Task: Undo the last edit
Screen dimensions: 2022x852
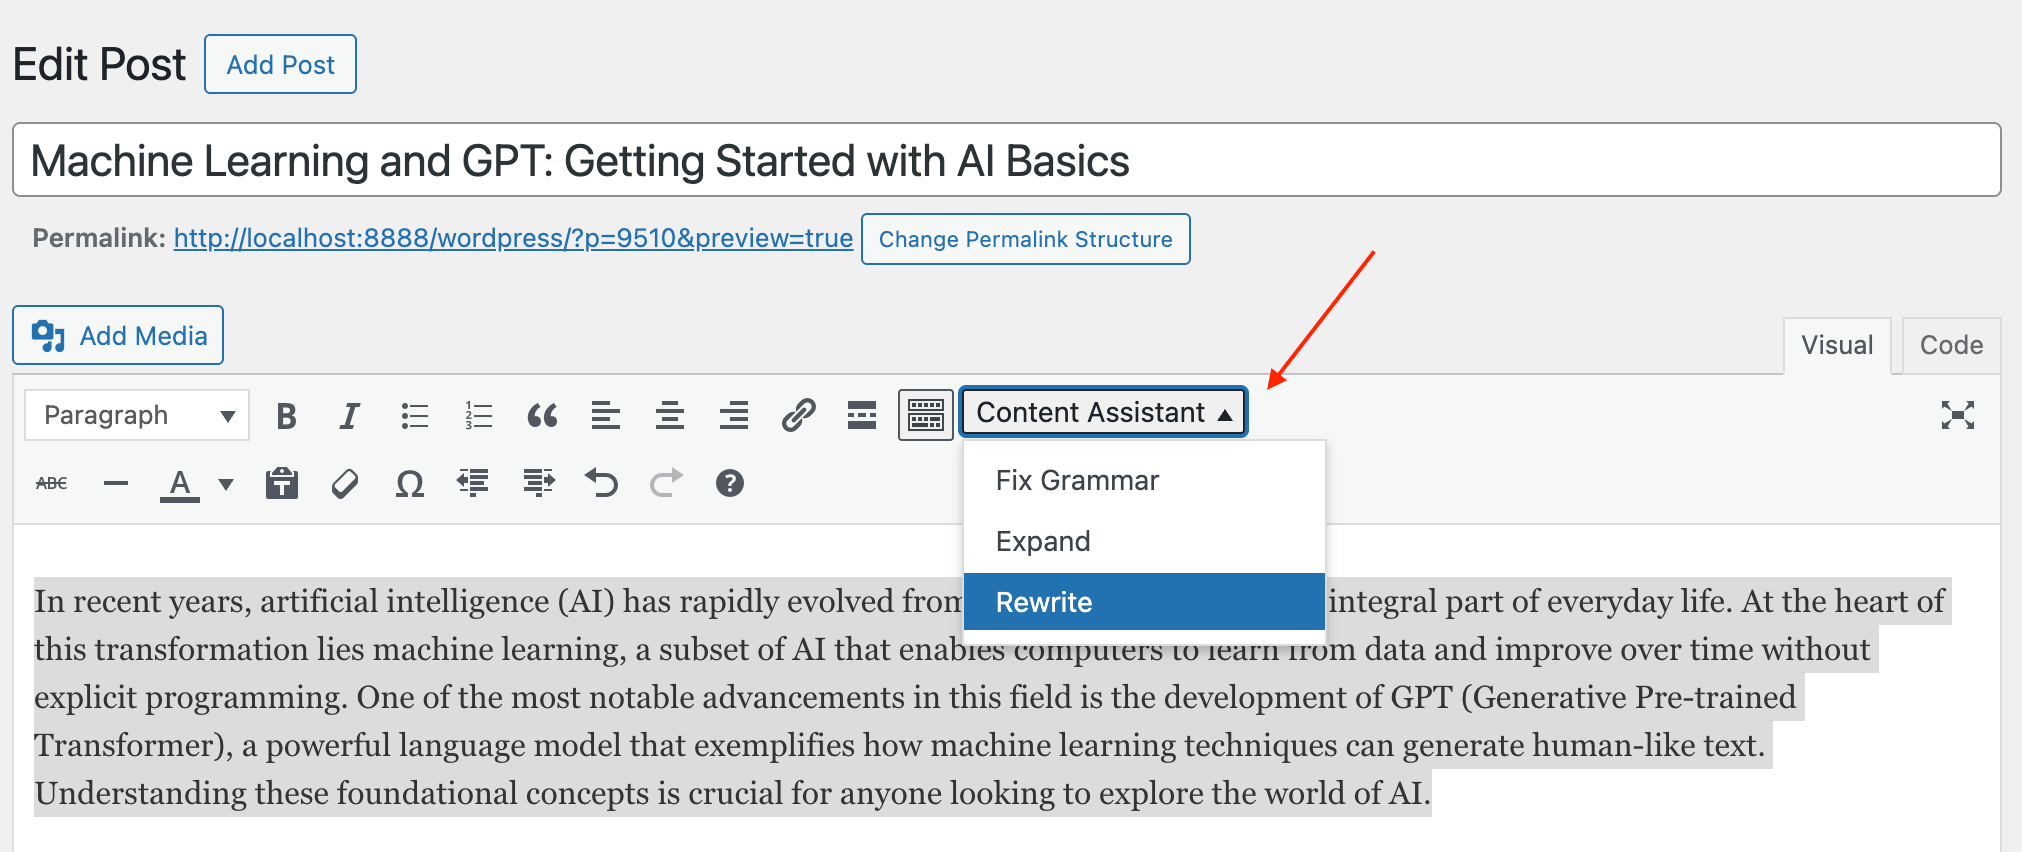Action: [x=602, y=484]
